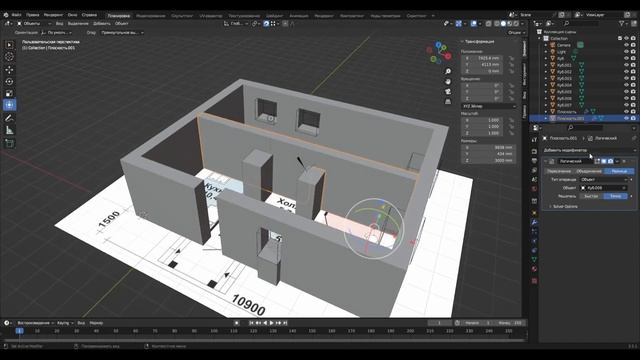Click the viewport navigation axis gizmo
Screen dimensions: 640x360
pyautogui.click(x=439, y=52)
